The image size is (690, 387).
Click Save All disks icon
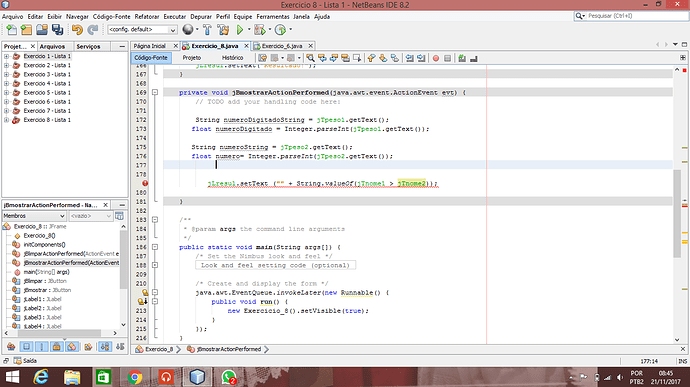(58, 29)
